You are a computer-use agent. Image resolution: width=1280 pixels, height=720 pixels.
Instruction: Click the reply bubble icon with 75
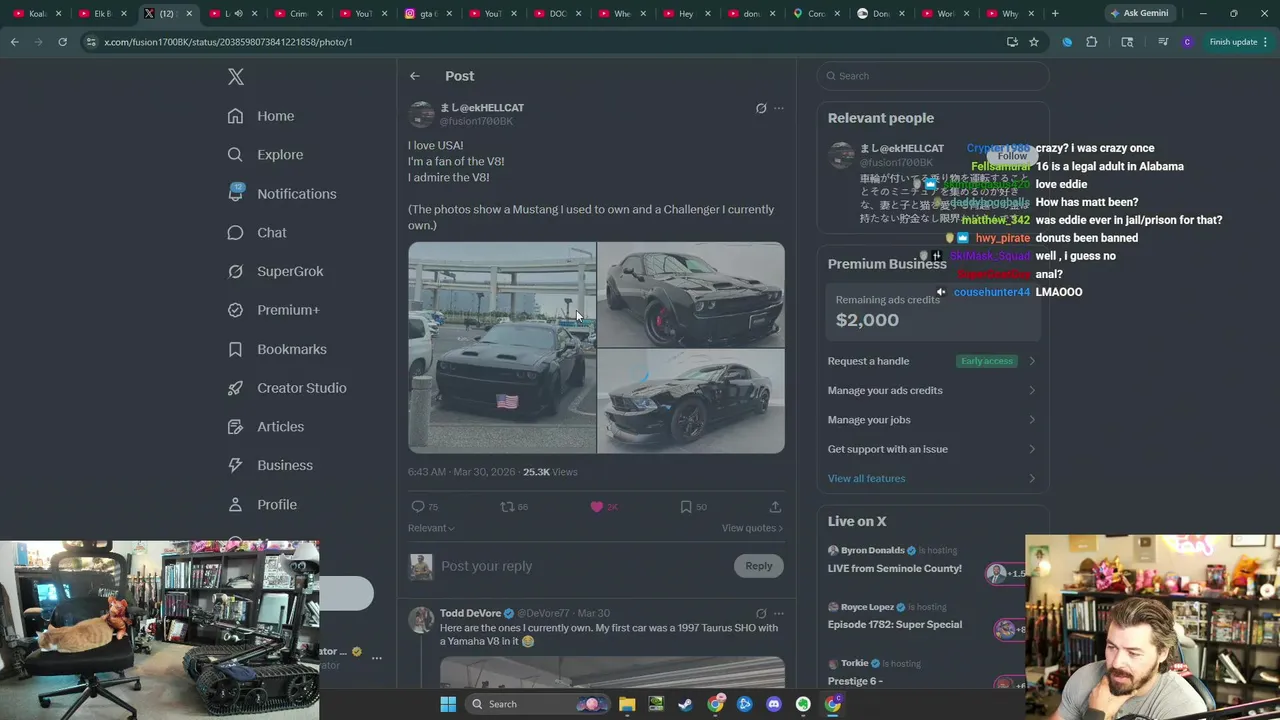click(x=418, y=507)
